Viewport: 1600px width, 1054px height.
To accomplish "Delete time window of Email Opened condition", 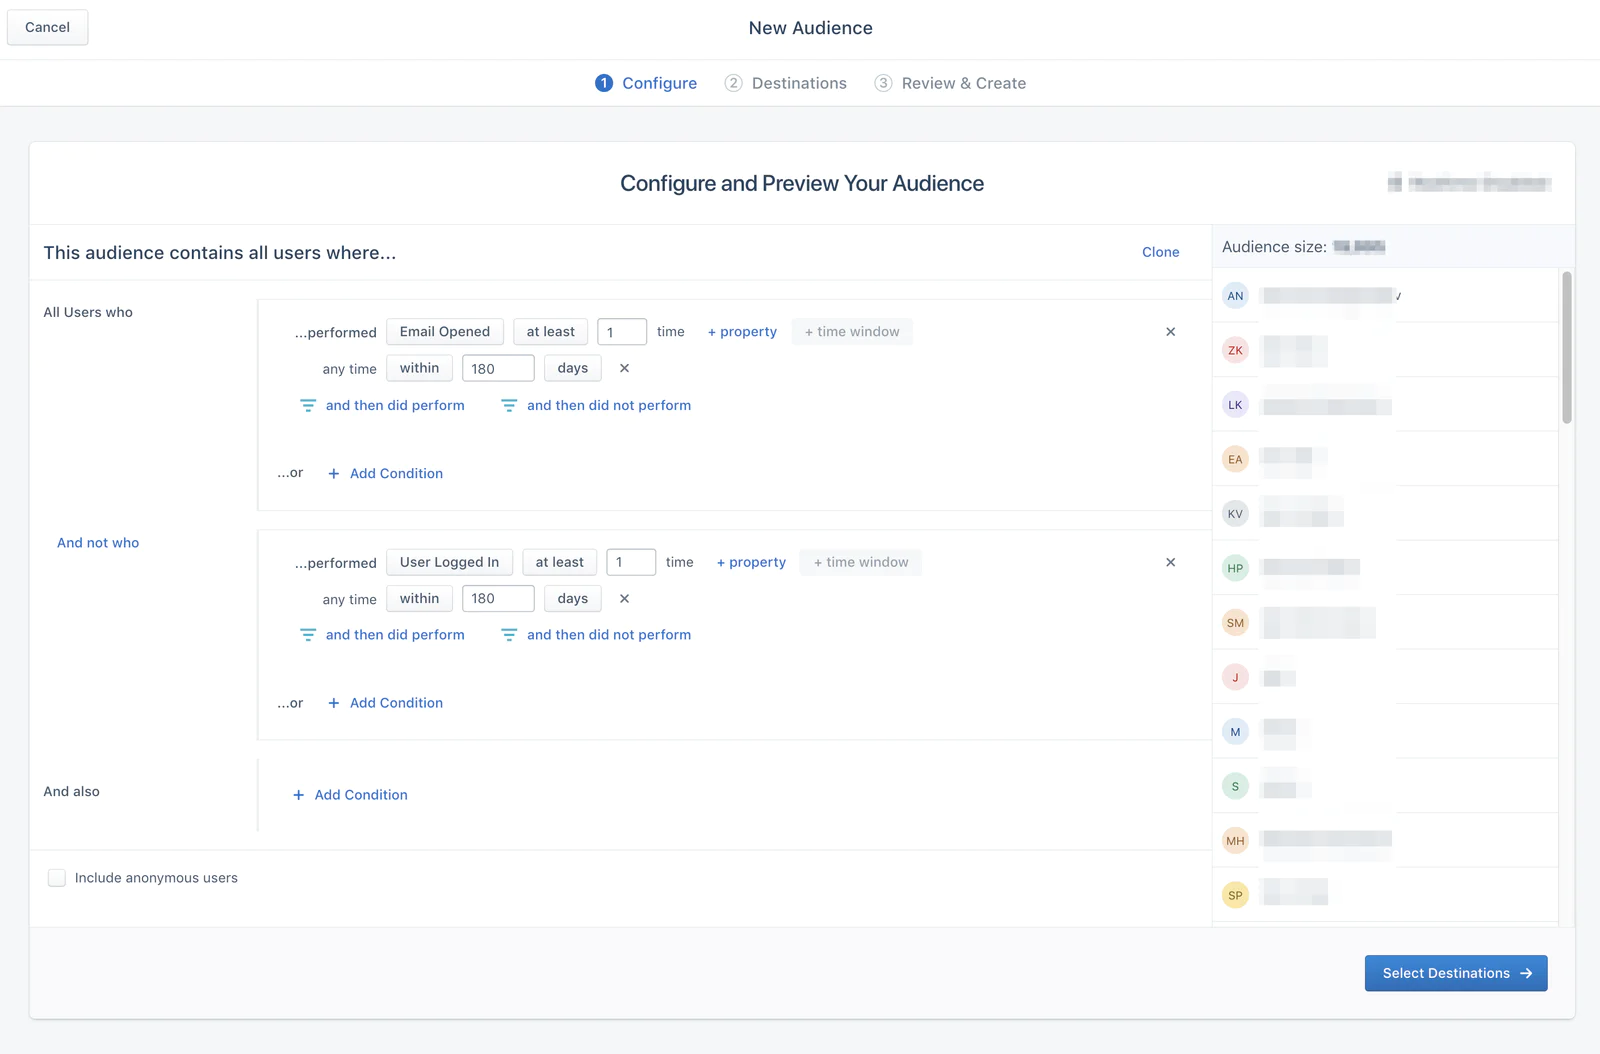I will click(x=624, y=368).
